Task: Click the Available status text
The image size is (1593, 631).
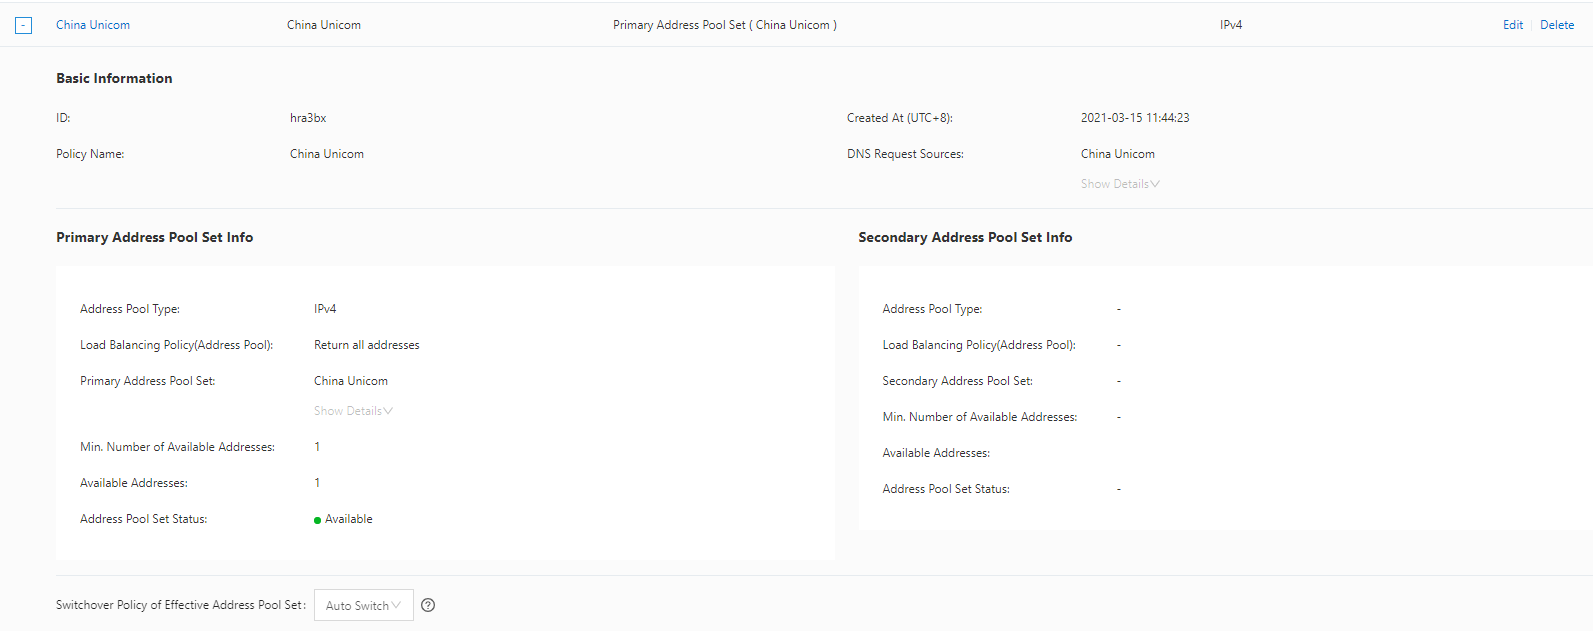Action: click(x=349, y=519)
